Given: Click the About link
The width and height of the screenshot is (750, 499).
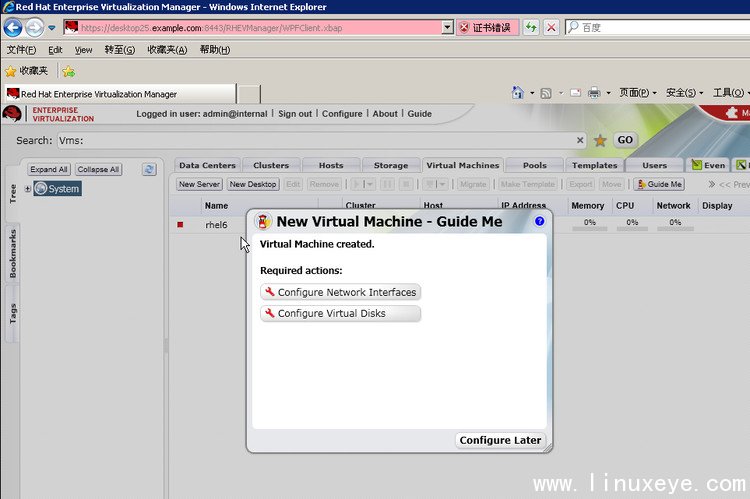Looking at the screenshot, I should pos(385,114).
